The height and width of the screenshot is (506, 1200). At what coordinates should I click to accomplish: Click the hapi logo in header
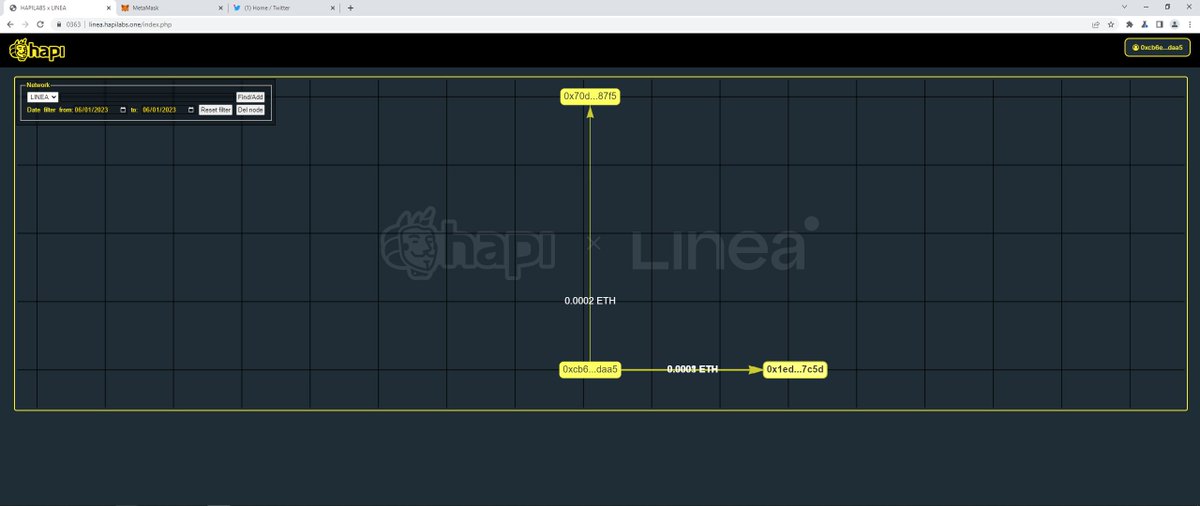tap(36, 50)
